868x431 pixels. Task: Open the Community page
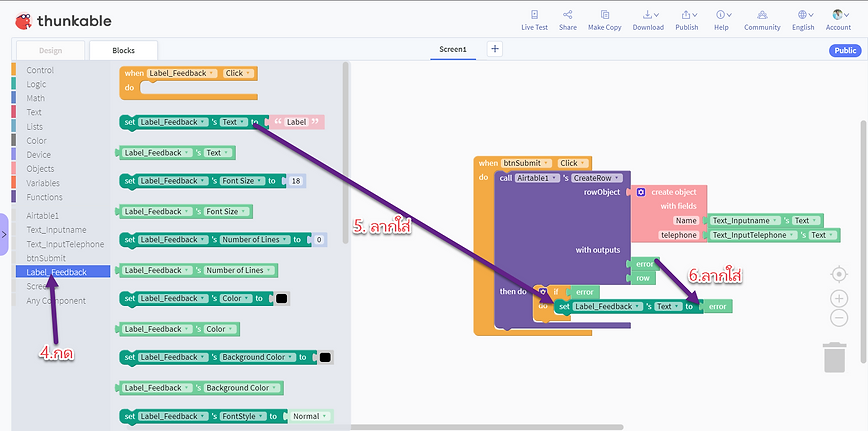click(x=762, y=20)
